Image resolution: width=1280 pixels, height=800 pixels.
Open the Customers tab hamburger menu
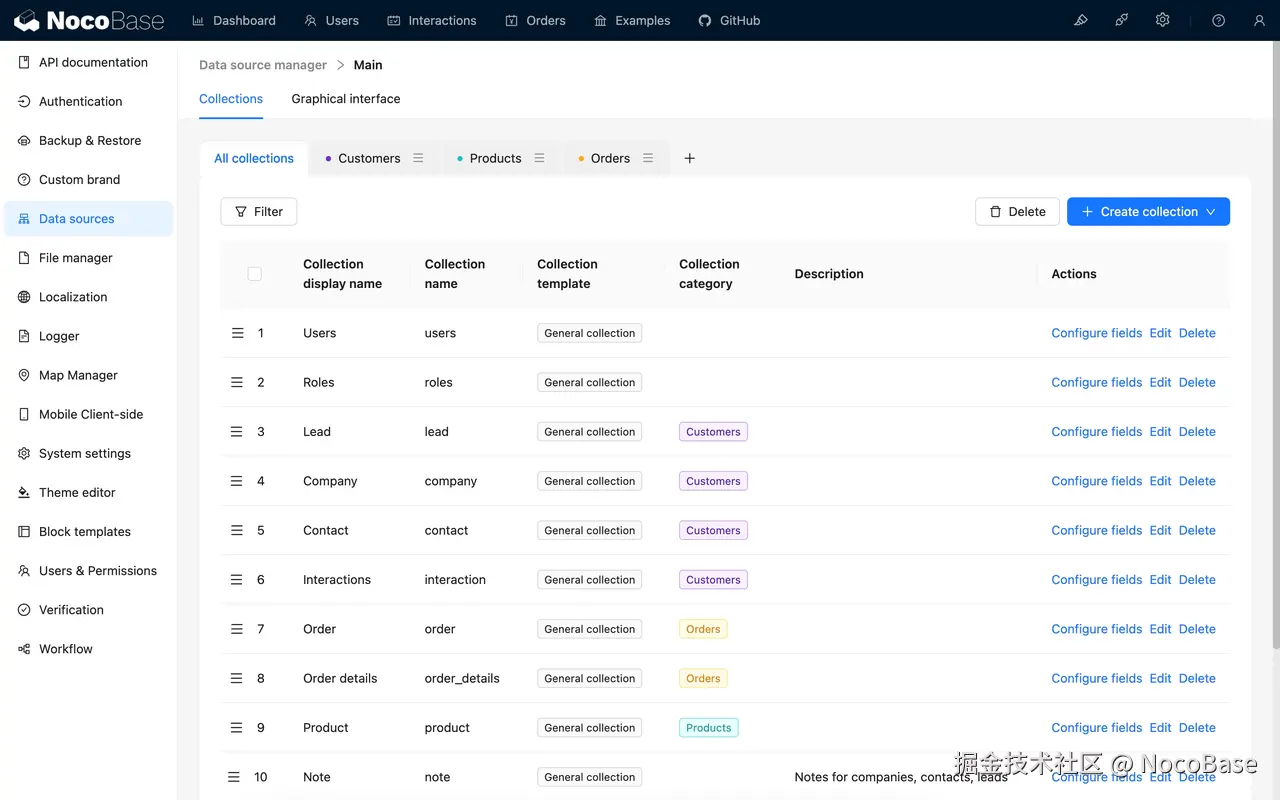pyautogui.click(x=418, y=158)
